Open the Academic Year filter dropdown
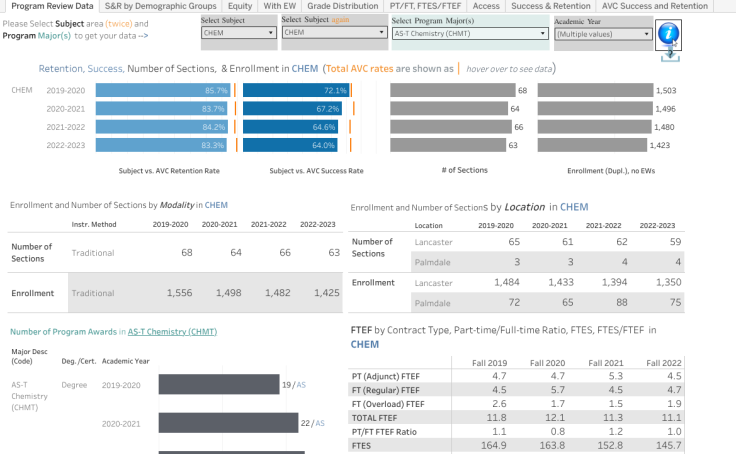The height and width of the screenshot is (454, 736). [x=602, y=33]
